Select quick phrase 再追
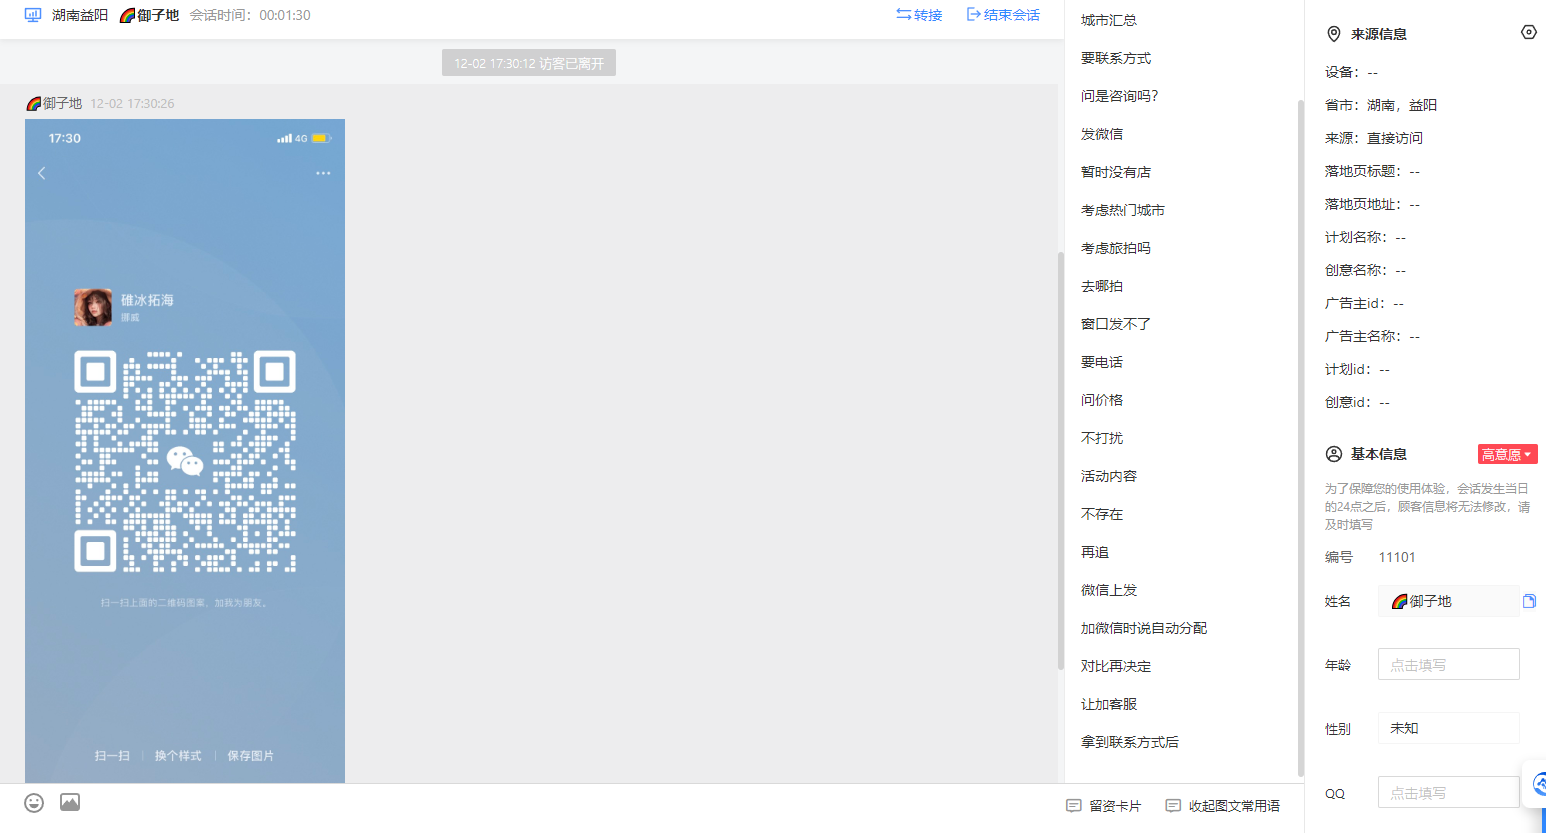 1094,552
